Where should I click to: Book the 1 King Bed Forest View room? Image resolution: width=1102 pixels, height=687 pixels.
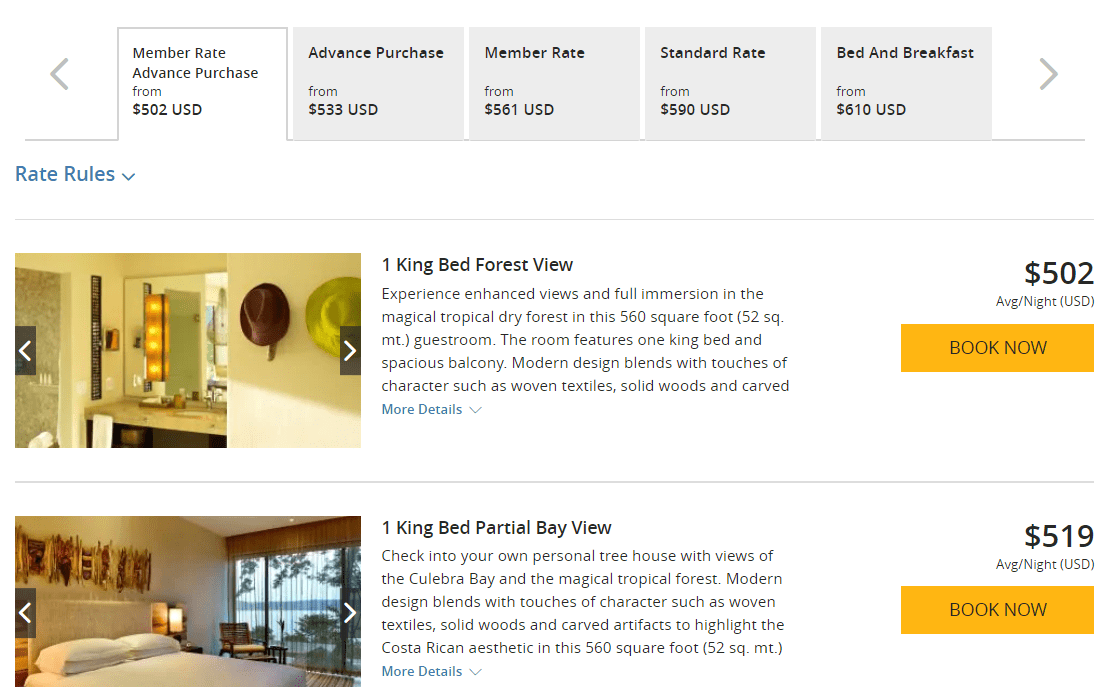click(996, 347)
